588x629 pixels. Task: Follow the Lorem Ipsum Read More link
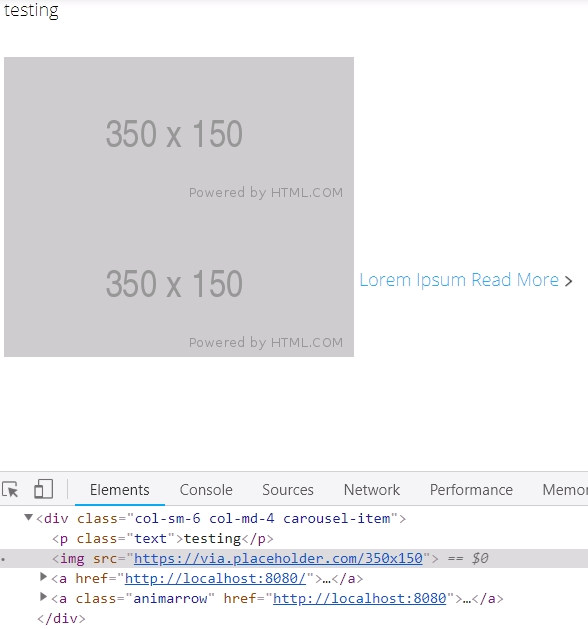pyautogui.click(x=459, y=280)
